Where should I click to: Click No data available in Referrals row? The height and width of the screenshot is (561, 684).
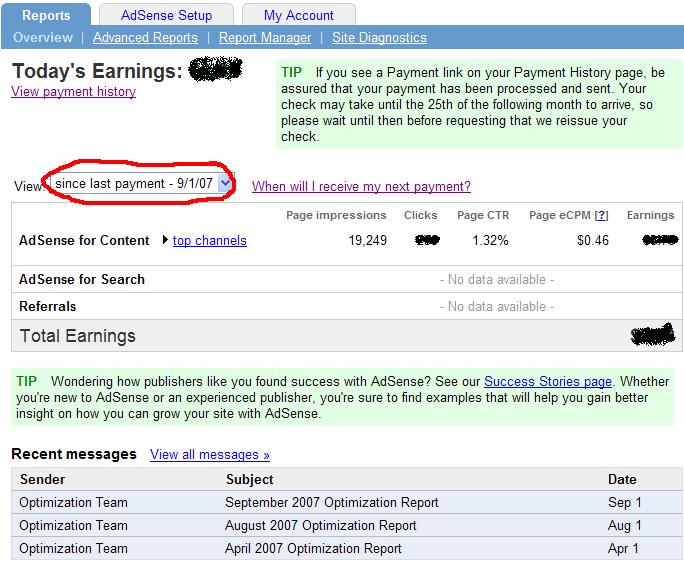coord(497,306)
